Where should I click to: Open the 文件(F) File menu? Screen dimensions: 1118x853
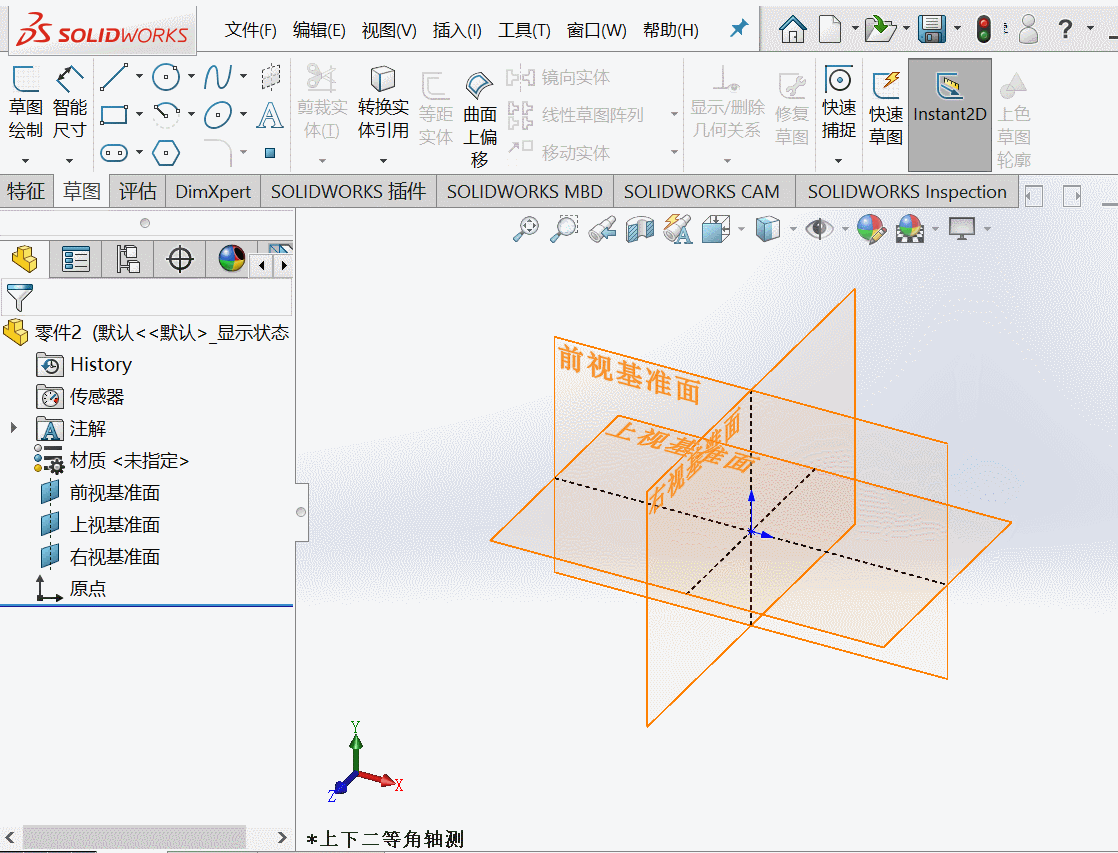250,30
